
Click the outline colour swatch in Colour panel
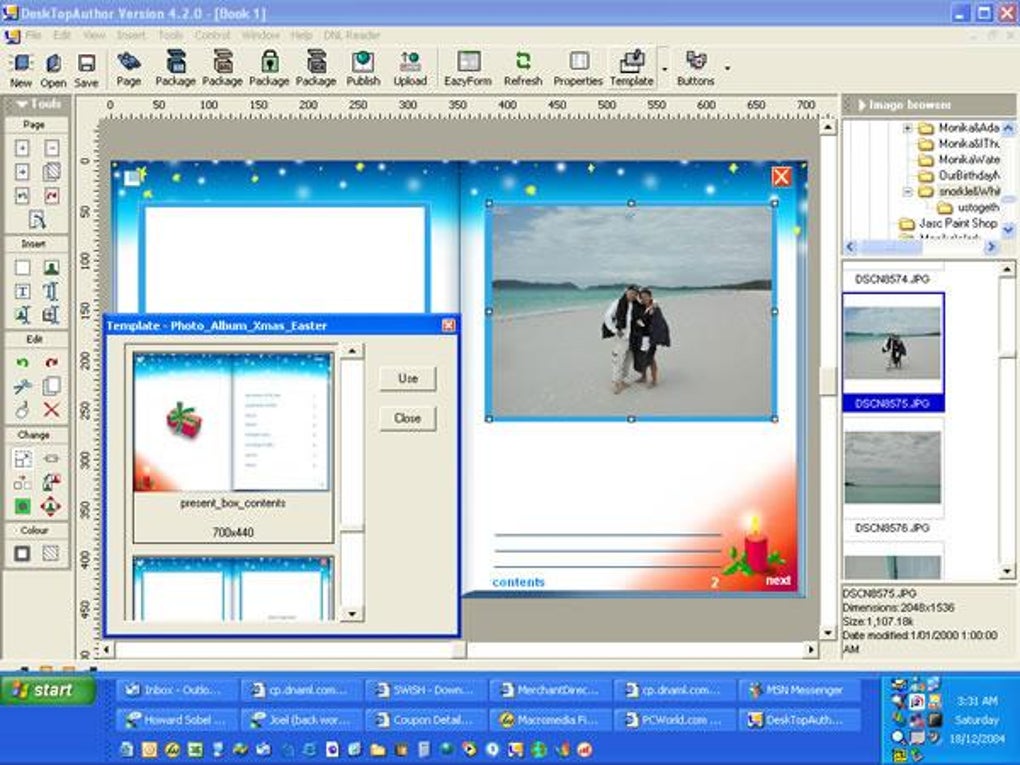coord(22,554)
